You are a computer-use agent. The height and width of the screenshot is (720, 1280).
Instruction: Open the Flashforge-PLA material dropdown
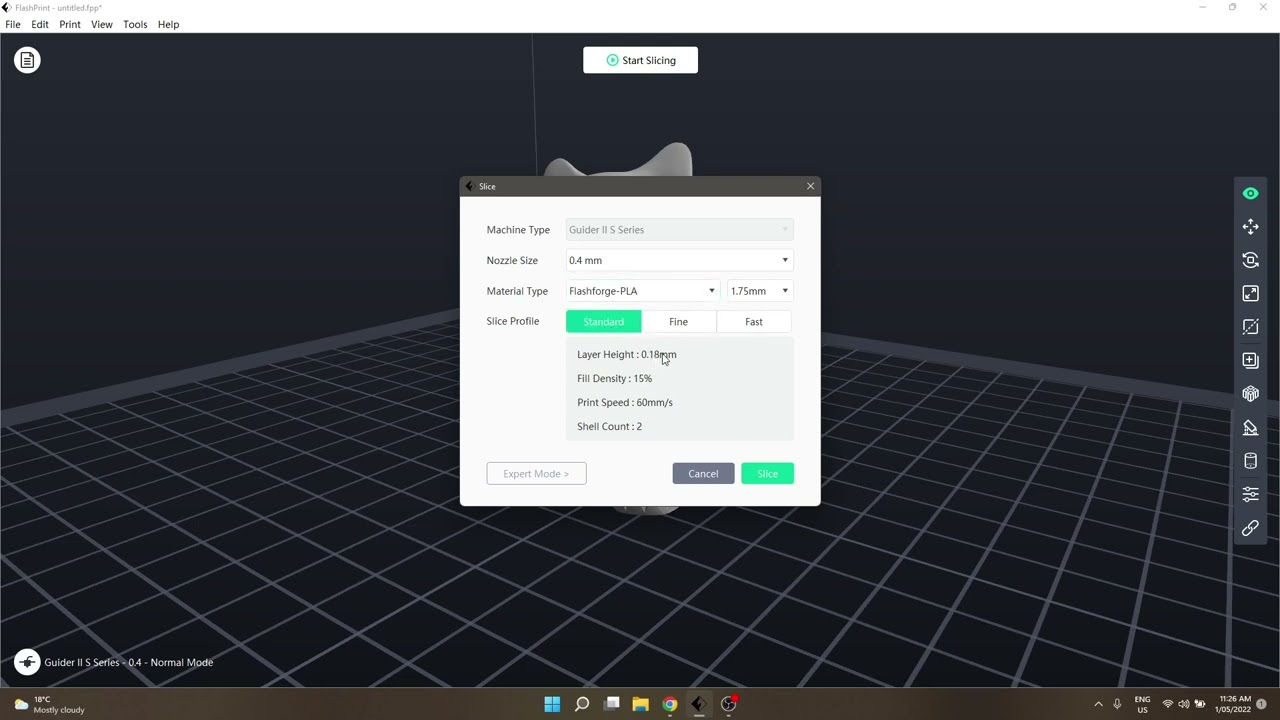click(x=643, y=291)
